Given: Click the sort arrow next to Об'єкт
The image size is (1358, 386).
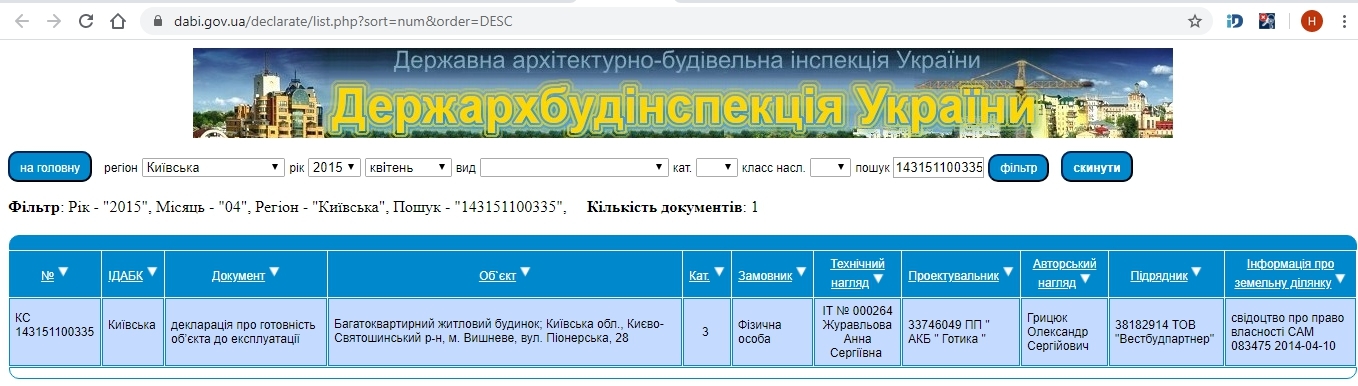Looking at the screenshot, I should pyautogui.click(x=526, y=271).
